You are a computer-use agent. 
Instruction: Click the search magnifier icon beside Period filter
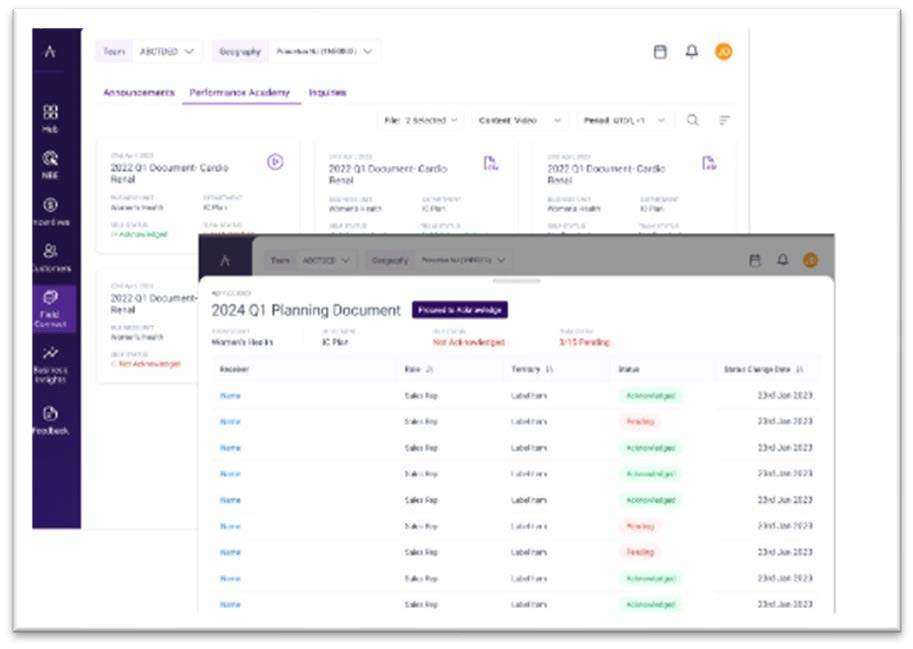(692, 120)
